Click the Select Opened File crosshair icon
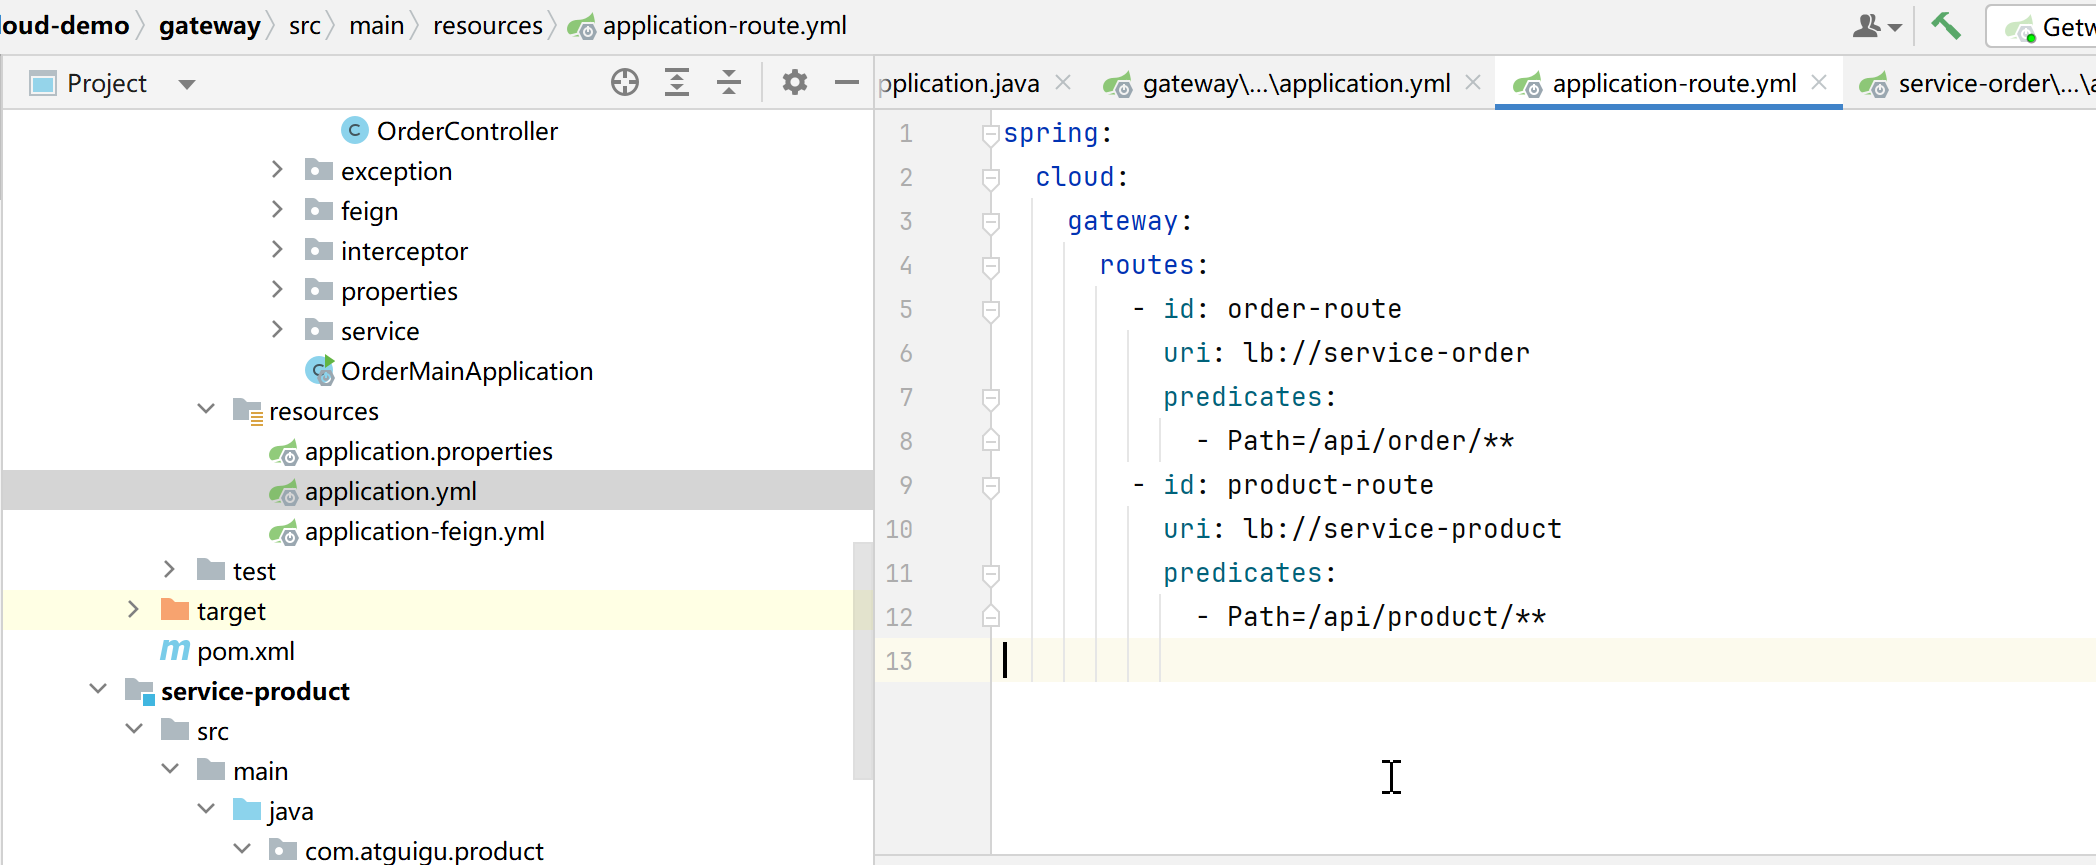 [625, 82]
